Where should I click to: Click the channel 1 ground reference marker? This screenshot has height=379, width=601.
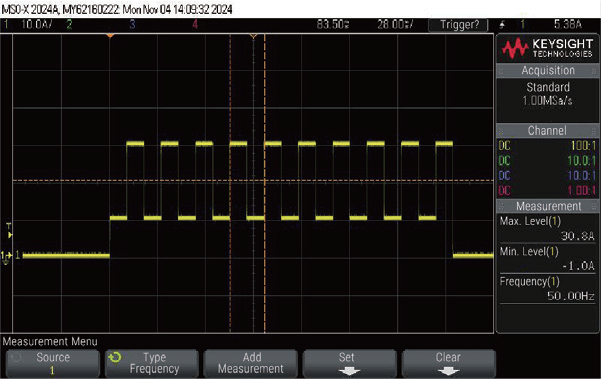click(7, 256)
